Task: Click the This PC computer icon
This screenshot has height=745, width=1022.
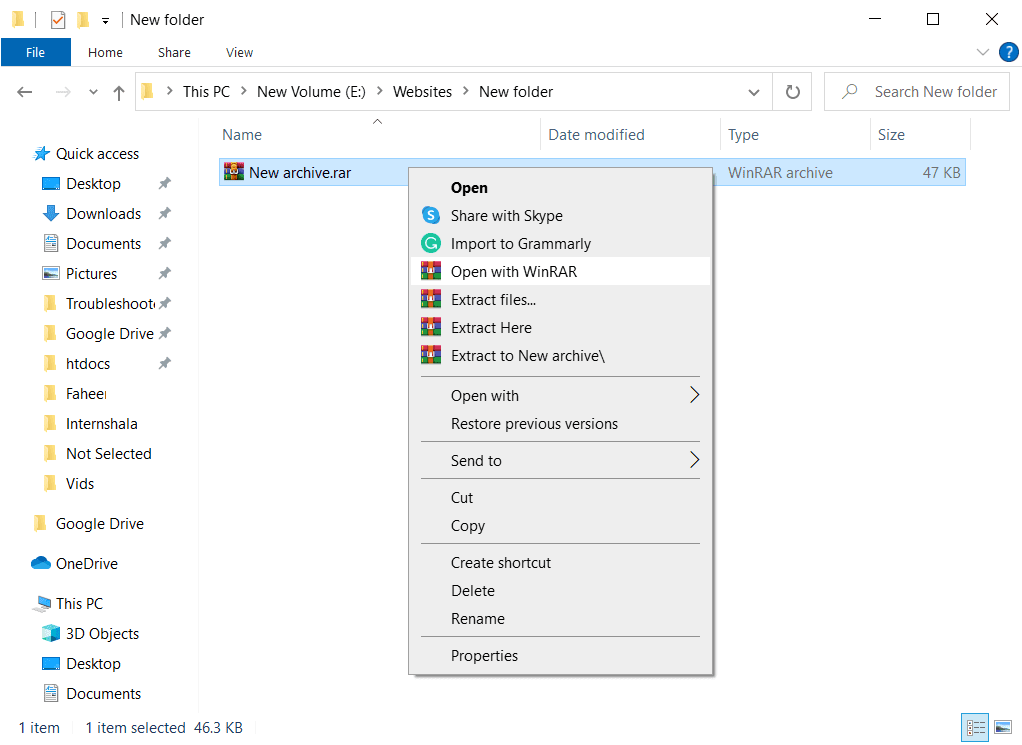Action: (42, 604)
